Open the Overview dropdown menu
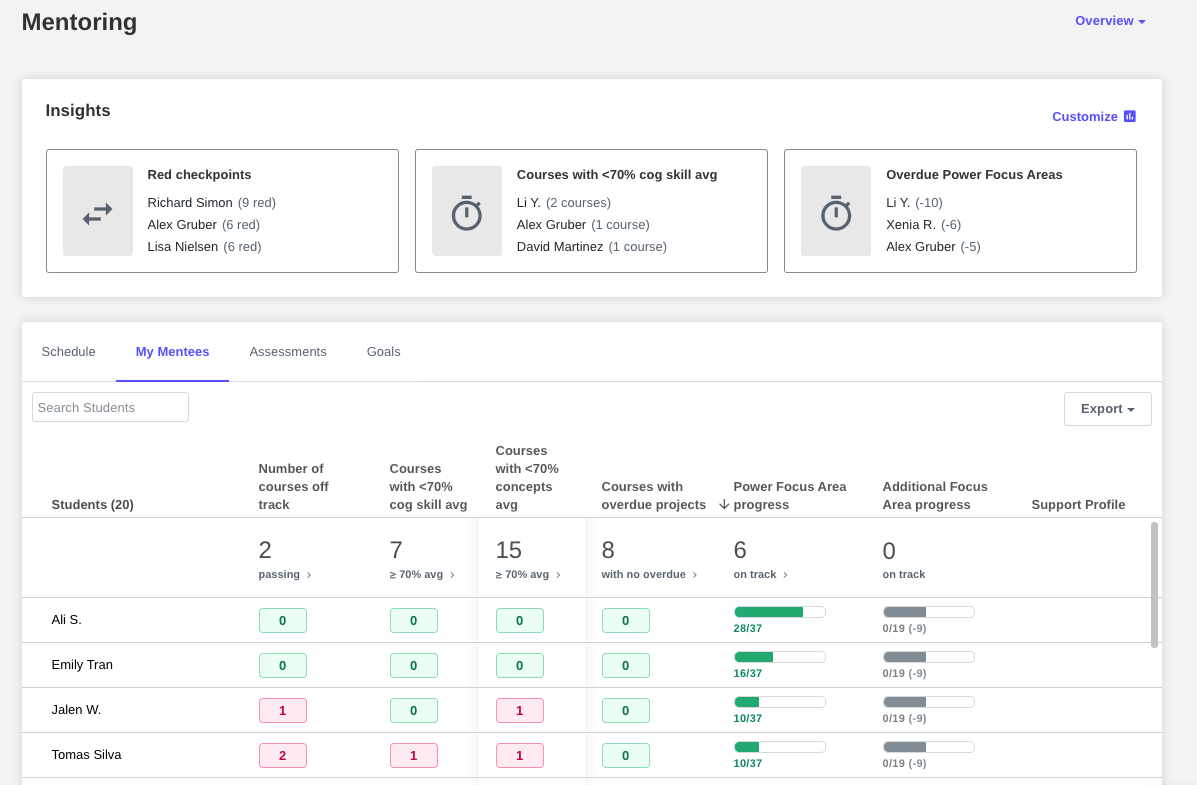 (1109, 21)
